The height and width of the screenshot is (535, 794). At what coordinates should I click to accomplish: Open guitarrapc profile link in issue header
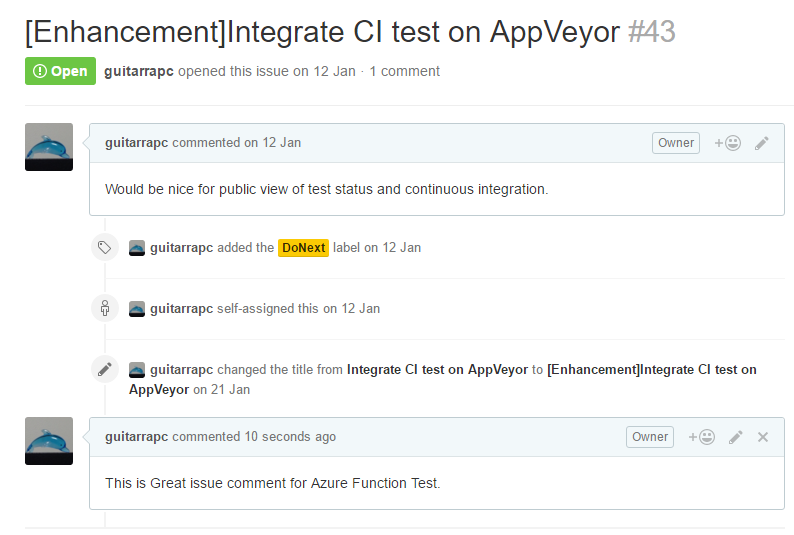pyautogui.click(x=139, y=72)
